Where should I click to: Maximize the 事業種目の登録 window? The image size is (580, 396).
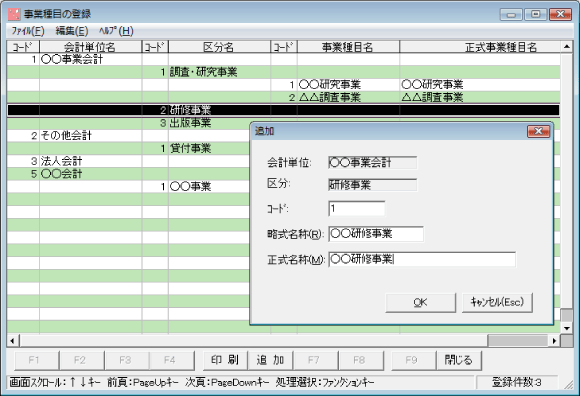click(536, 14)
